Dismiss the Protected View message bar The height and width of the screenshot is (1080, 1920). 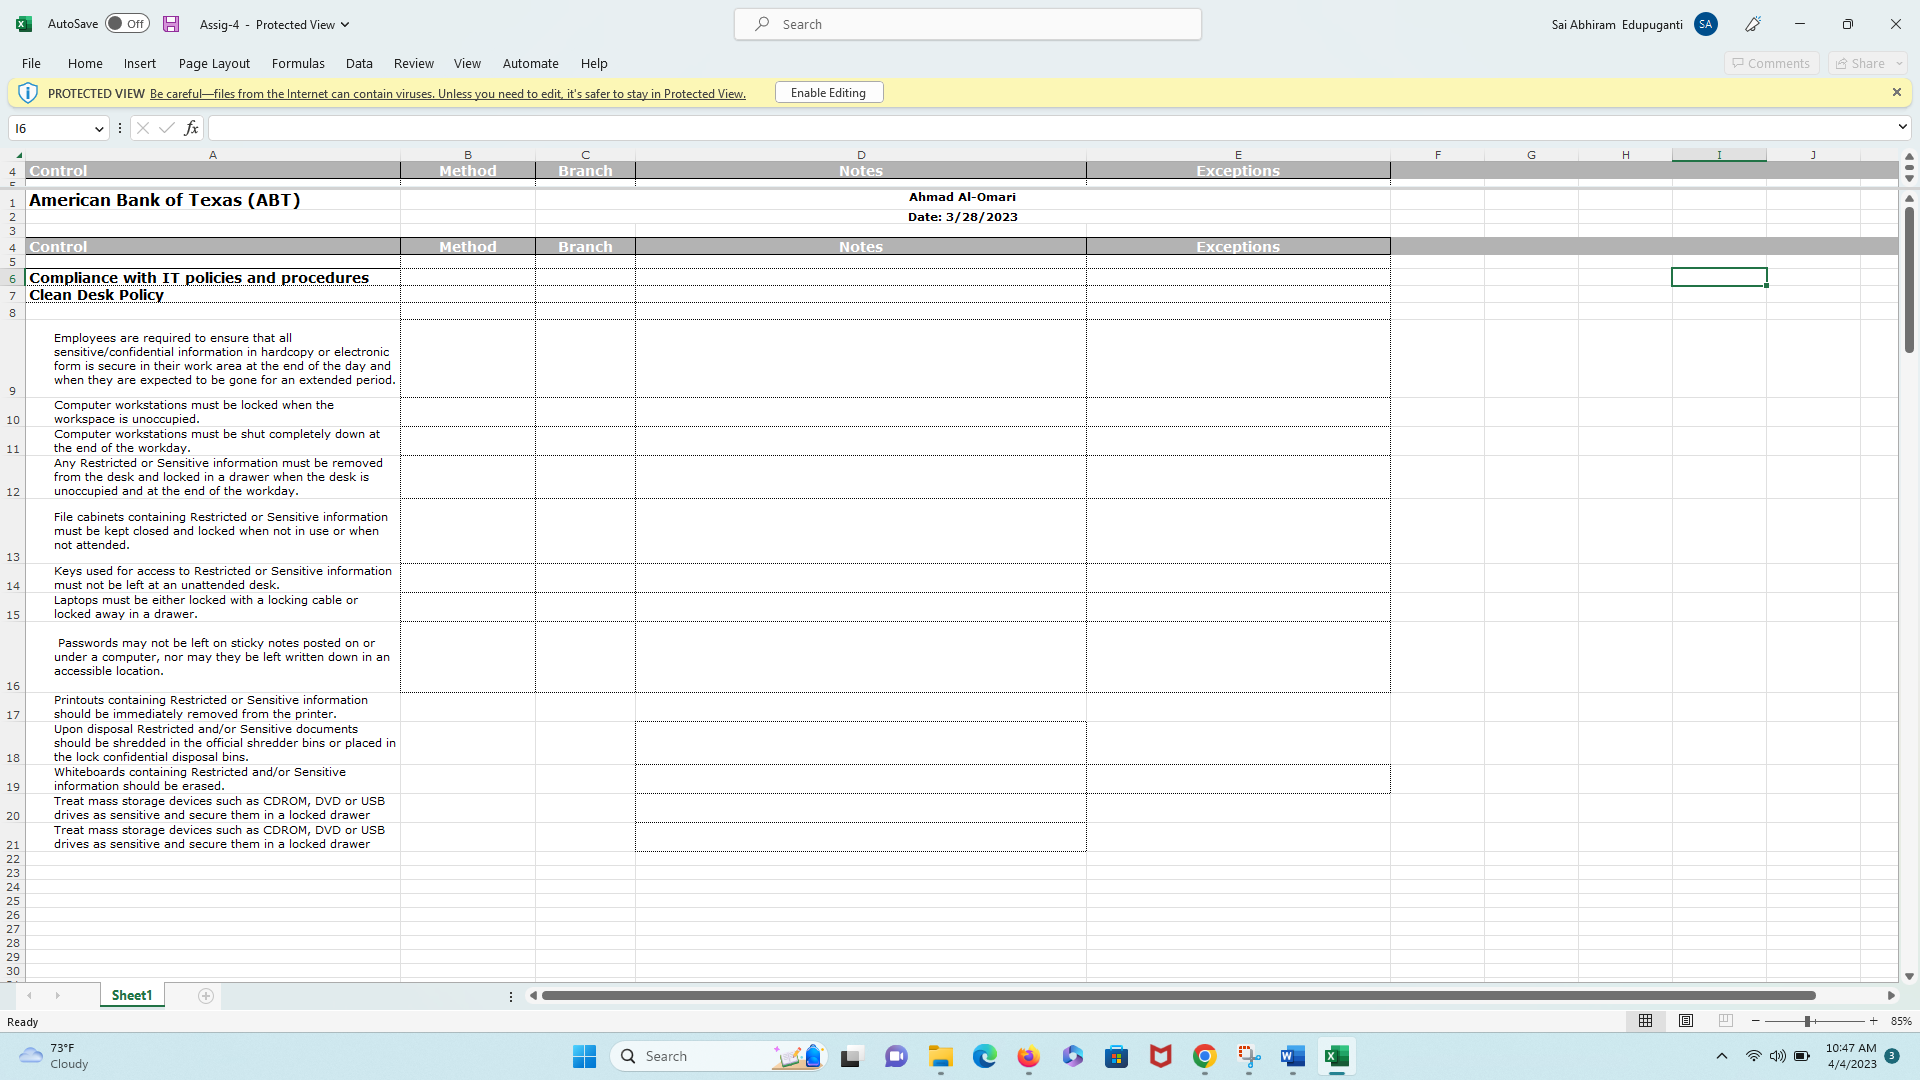click(x=1896, y=92)
